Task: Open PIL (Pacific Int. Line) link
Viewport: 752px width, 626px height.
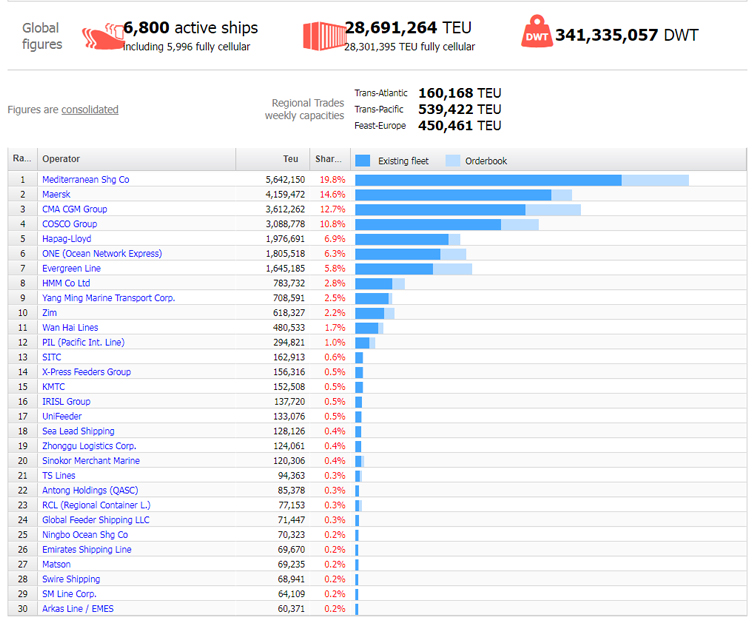Action: point(83,343)
